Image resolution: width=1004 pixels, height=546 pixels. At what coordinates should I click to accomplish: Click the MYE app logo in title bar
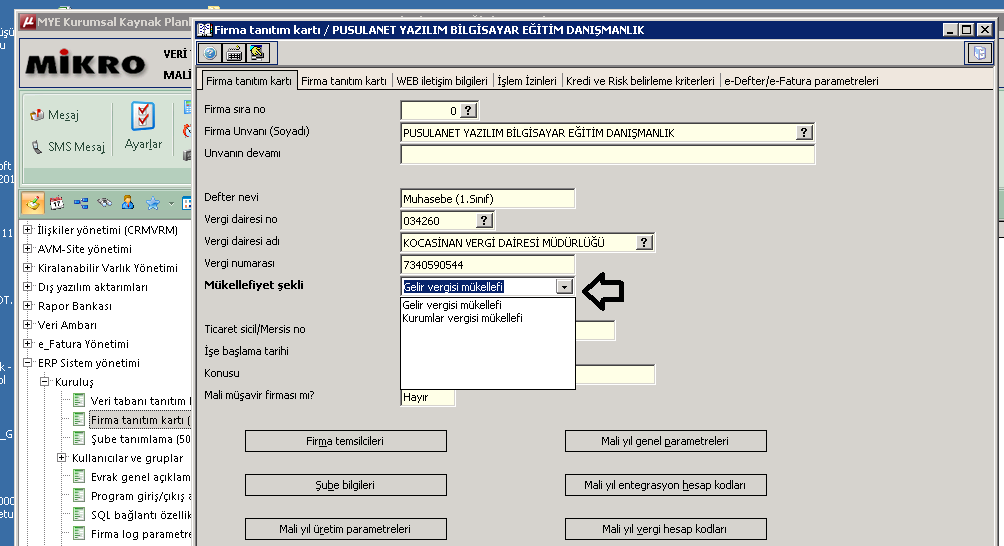[28, 22]
